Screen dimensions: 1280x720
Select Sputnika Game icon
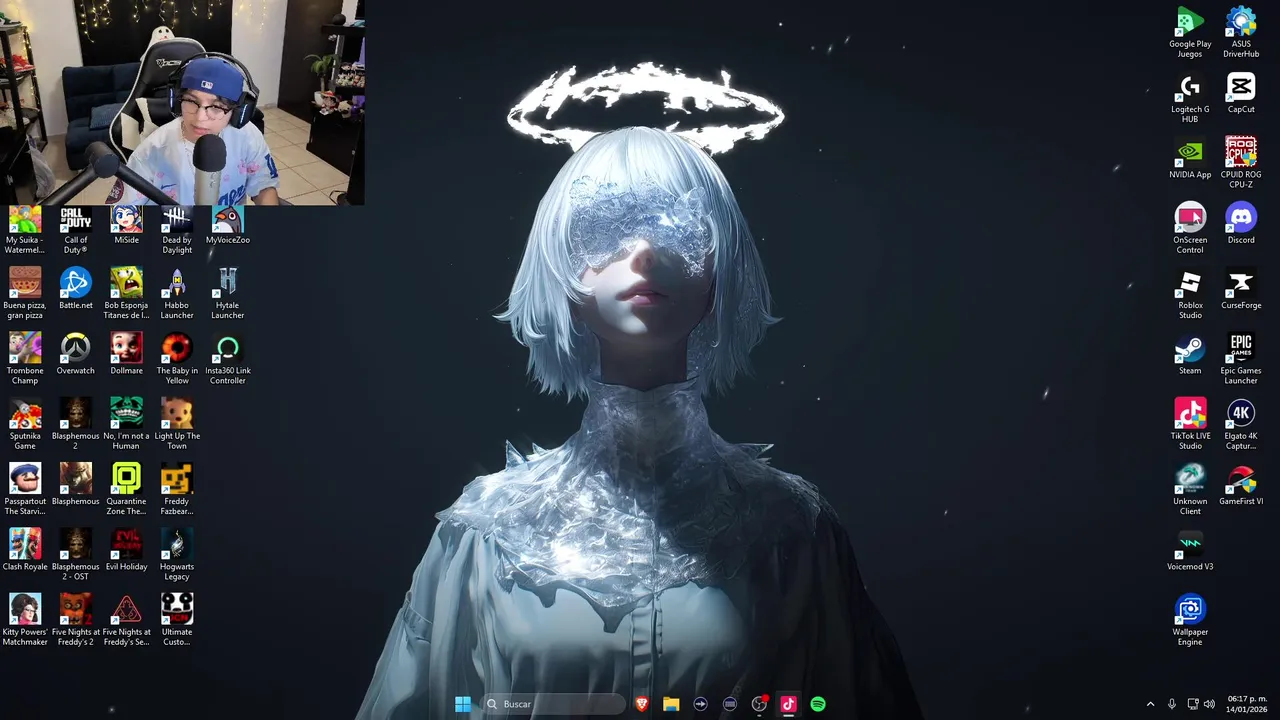(x=25, y=425)
